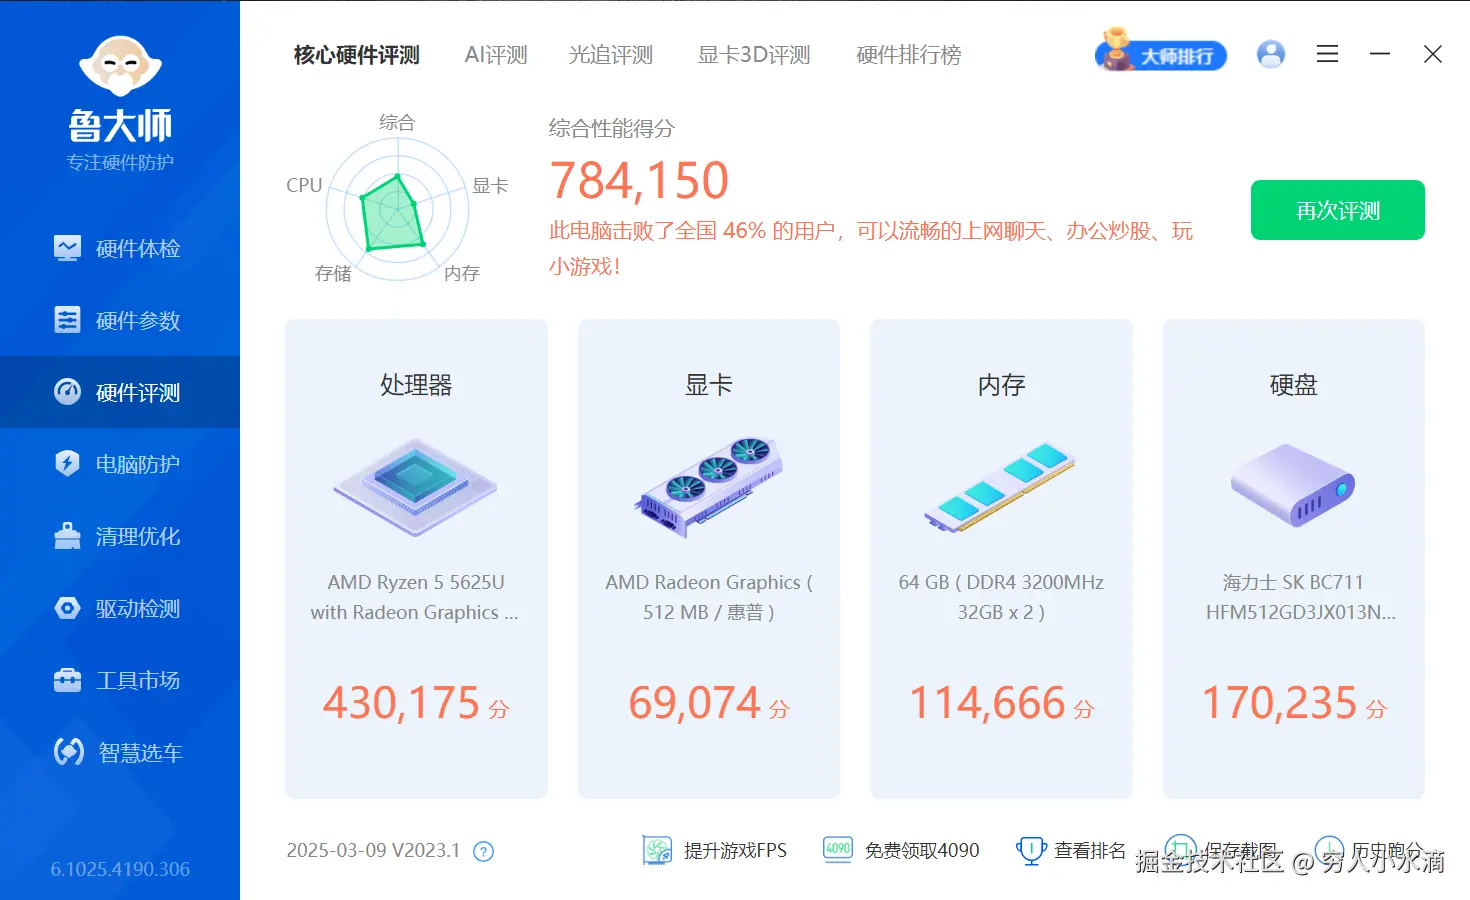
Task: Click the 硬件评测 gauge icon
Action: point(67,392)
